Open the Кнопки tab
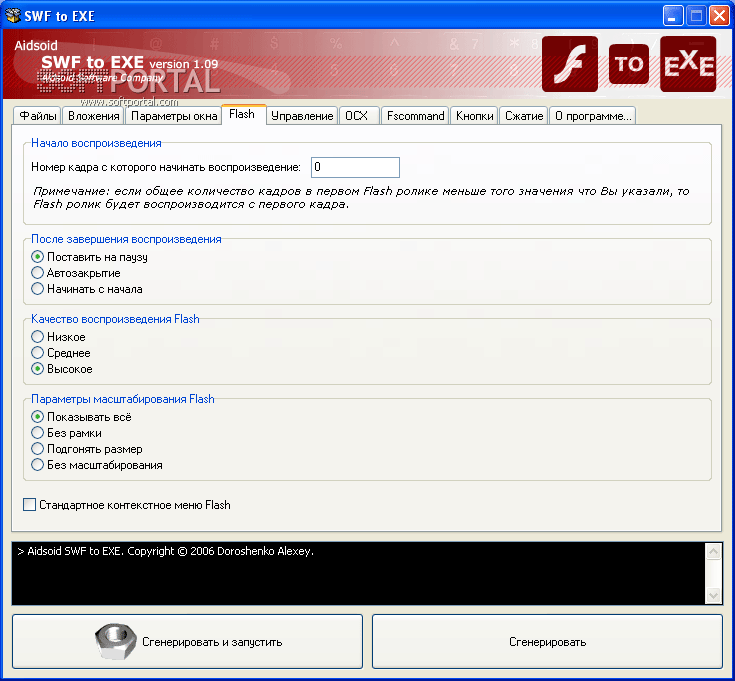This screenshot has width=735, height=681. tap(474, 116)
